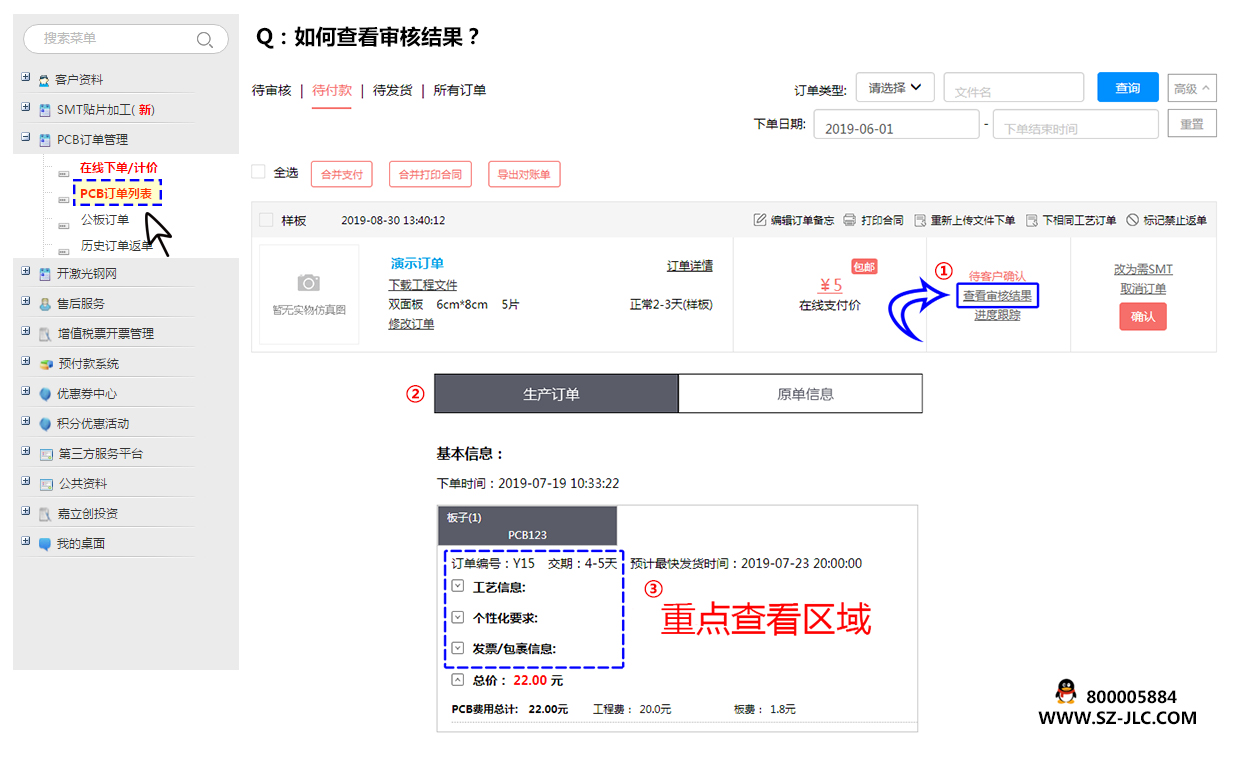The height and width of the screenshot is (764, 1247).
Task: Select the 生产订单 tab
Action: click(x=556, y=394)
